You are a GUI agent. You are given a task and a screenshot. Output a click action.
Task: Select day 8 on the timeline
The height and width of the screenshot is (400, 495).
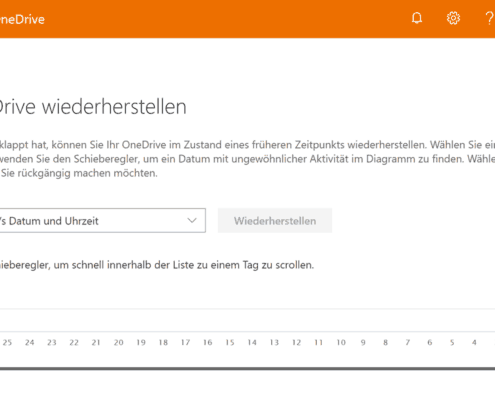point(385,342)
